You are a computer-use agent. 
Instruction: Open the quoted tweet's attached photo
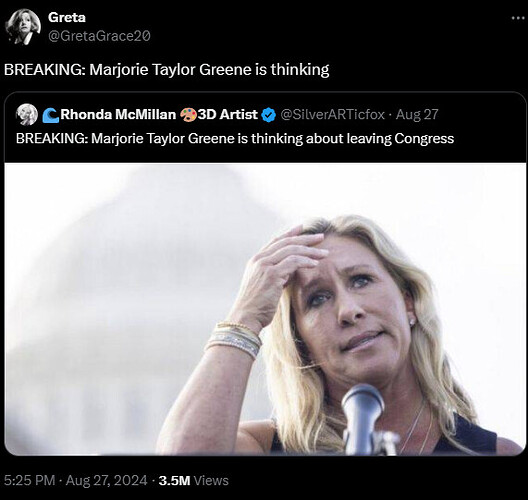tap(265, 309)
